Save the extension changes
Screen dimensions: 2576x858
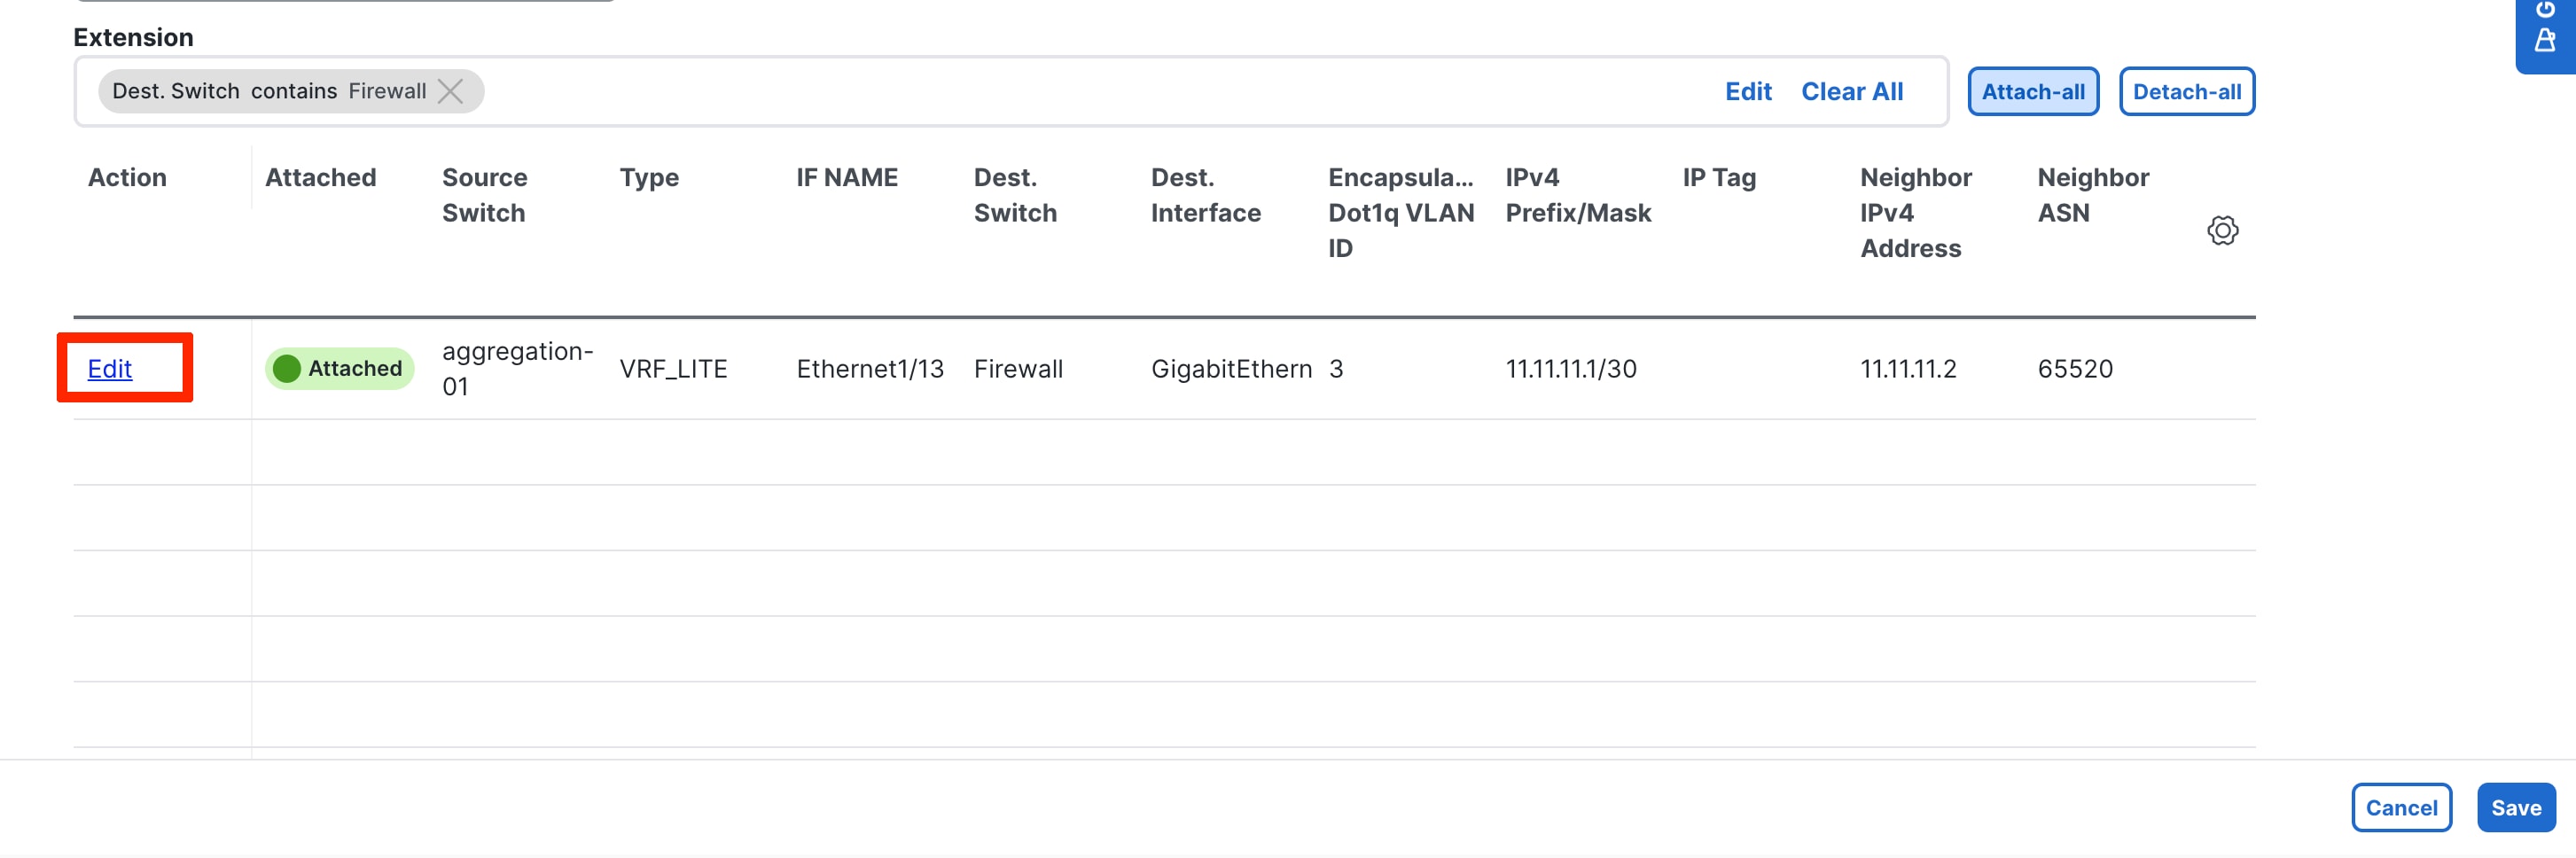2515,808
